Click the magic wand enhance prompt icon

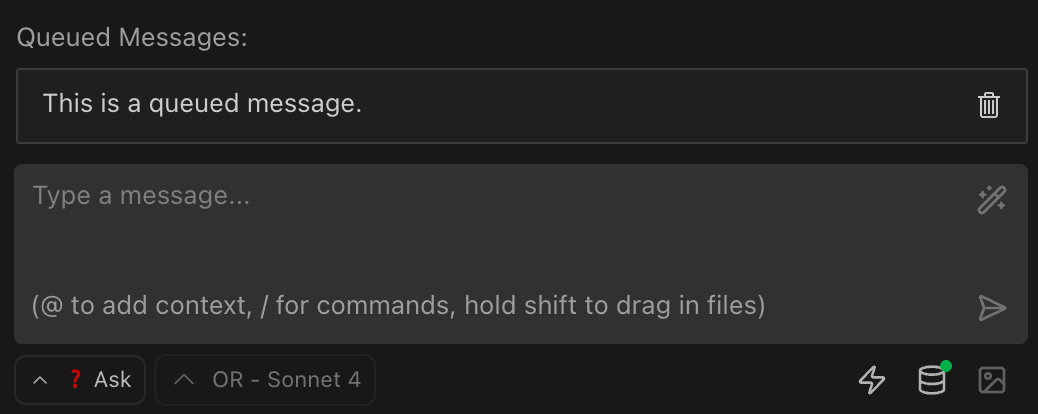(991, 199)
